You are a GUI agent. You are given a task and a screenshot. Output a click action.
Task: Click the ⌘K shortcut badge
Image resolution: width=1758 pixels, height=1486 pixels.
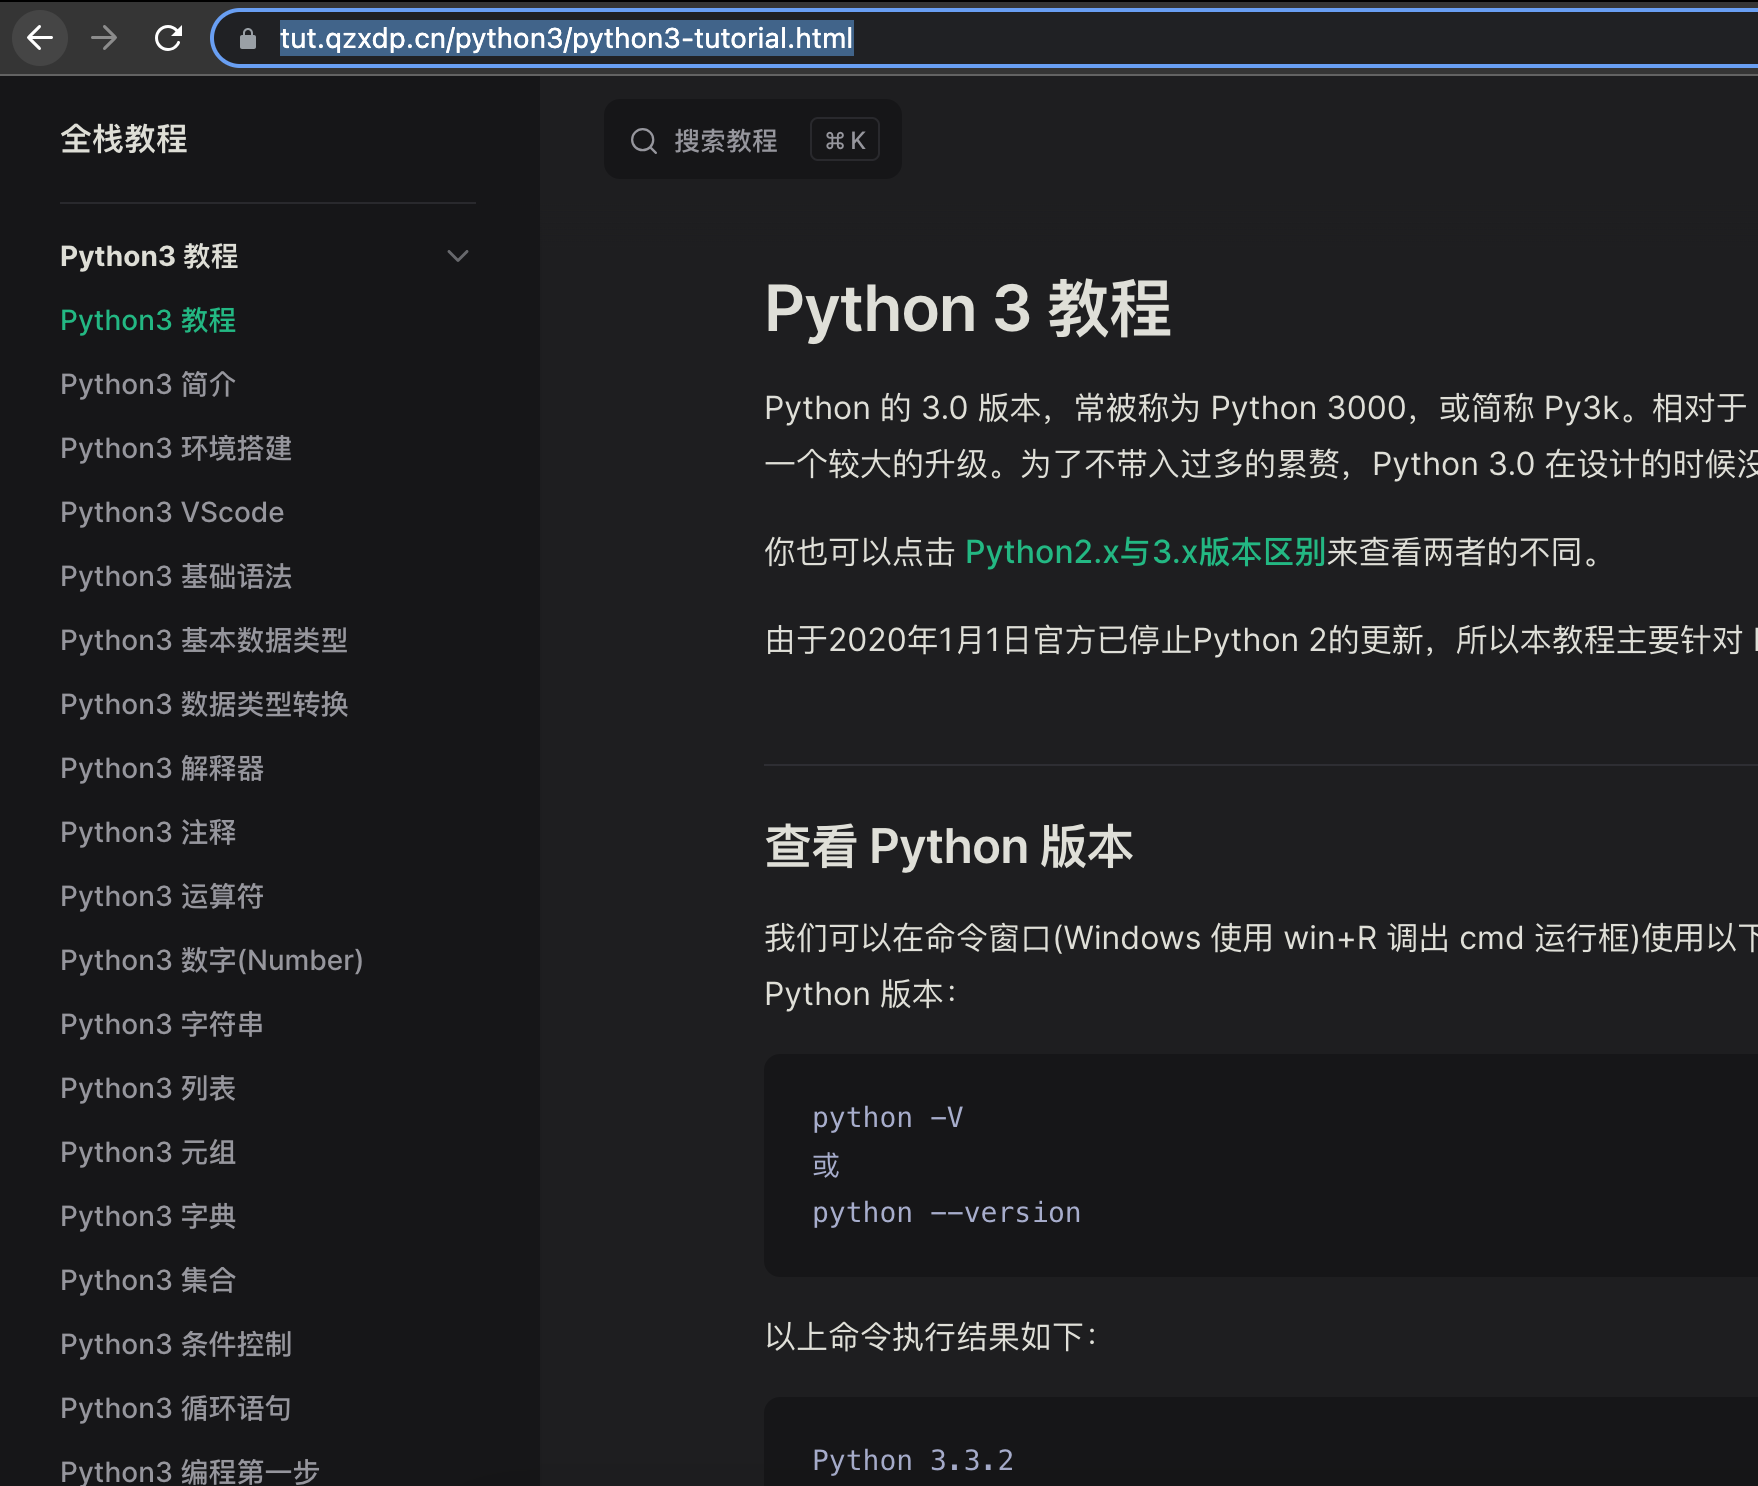tap(844, 140)
